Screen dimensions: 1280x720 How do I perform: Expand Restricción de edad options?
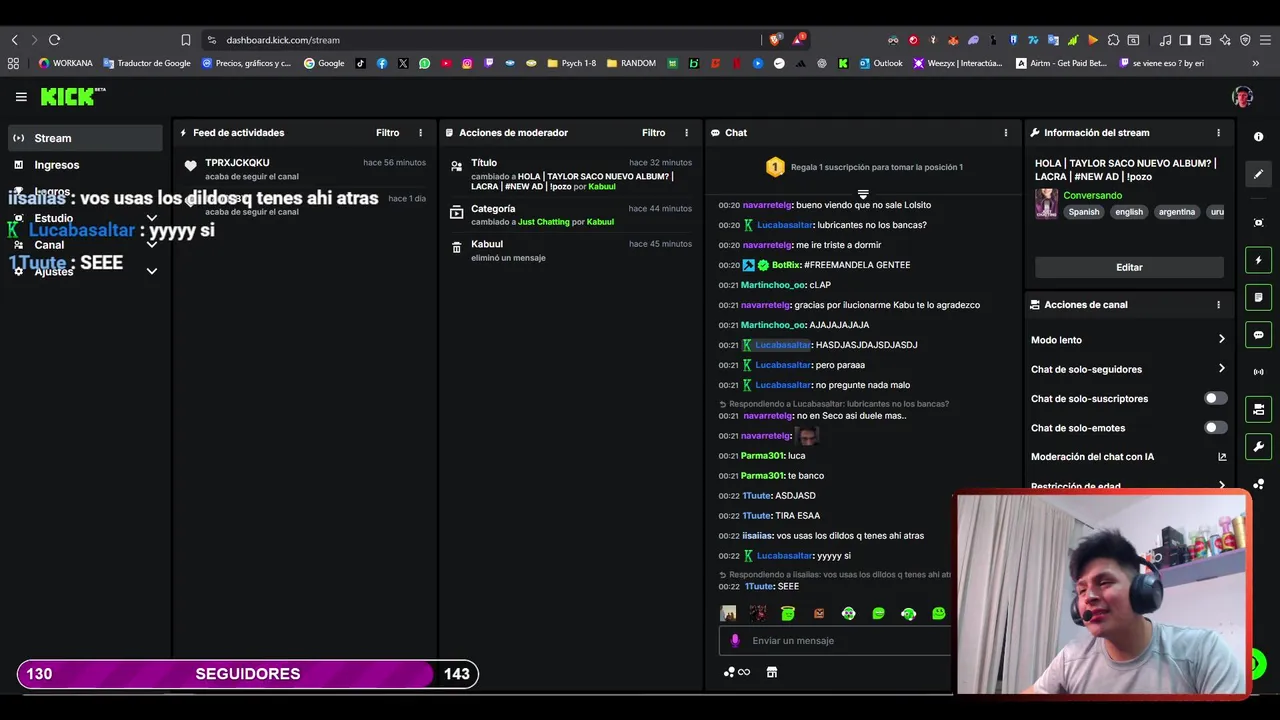click(x=1221, y=486)
